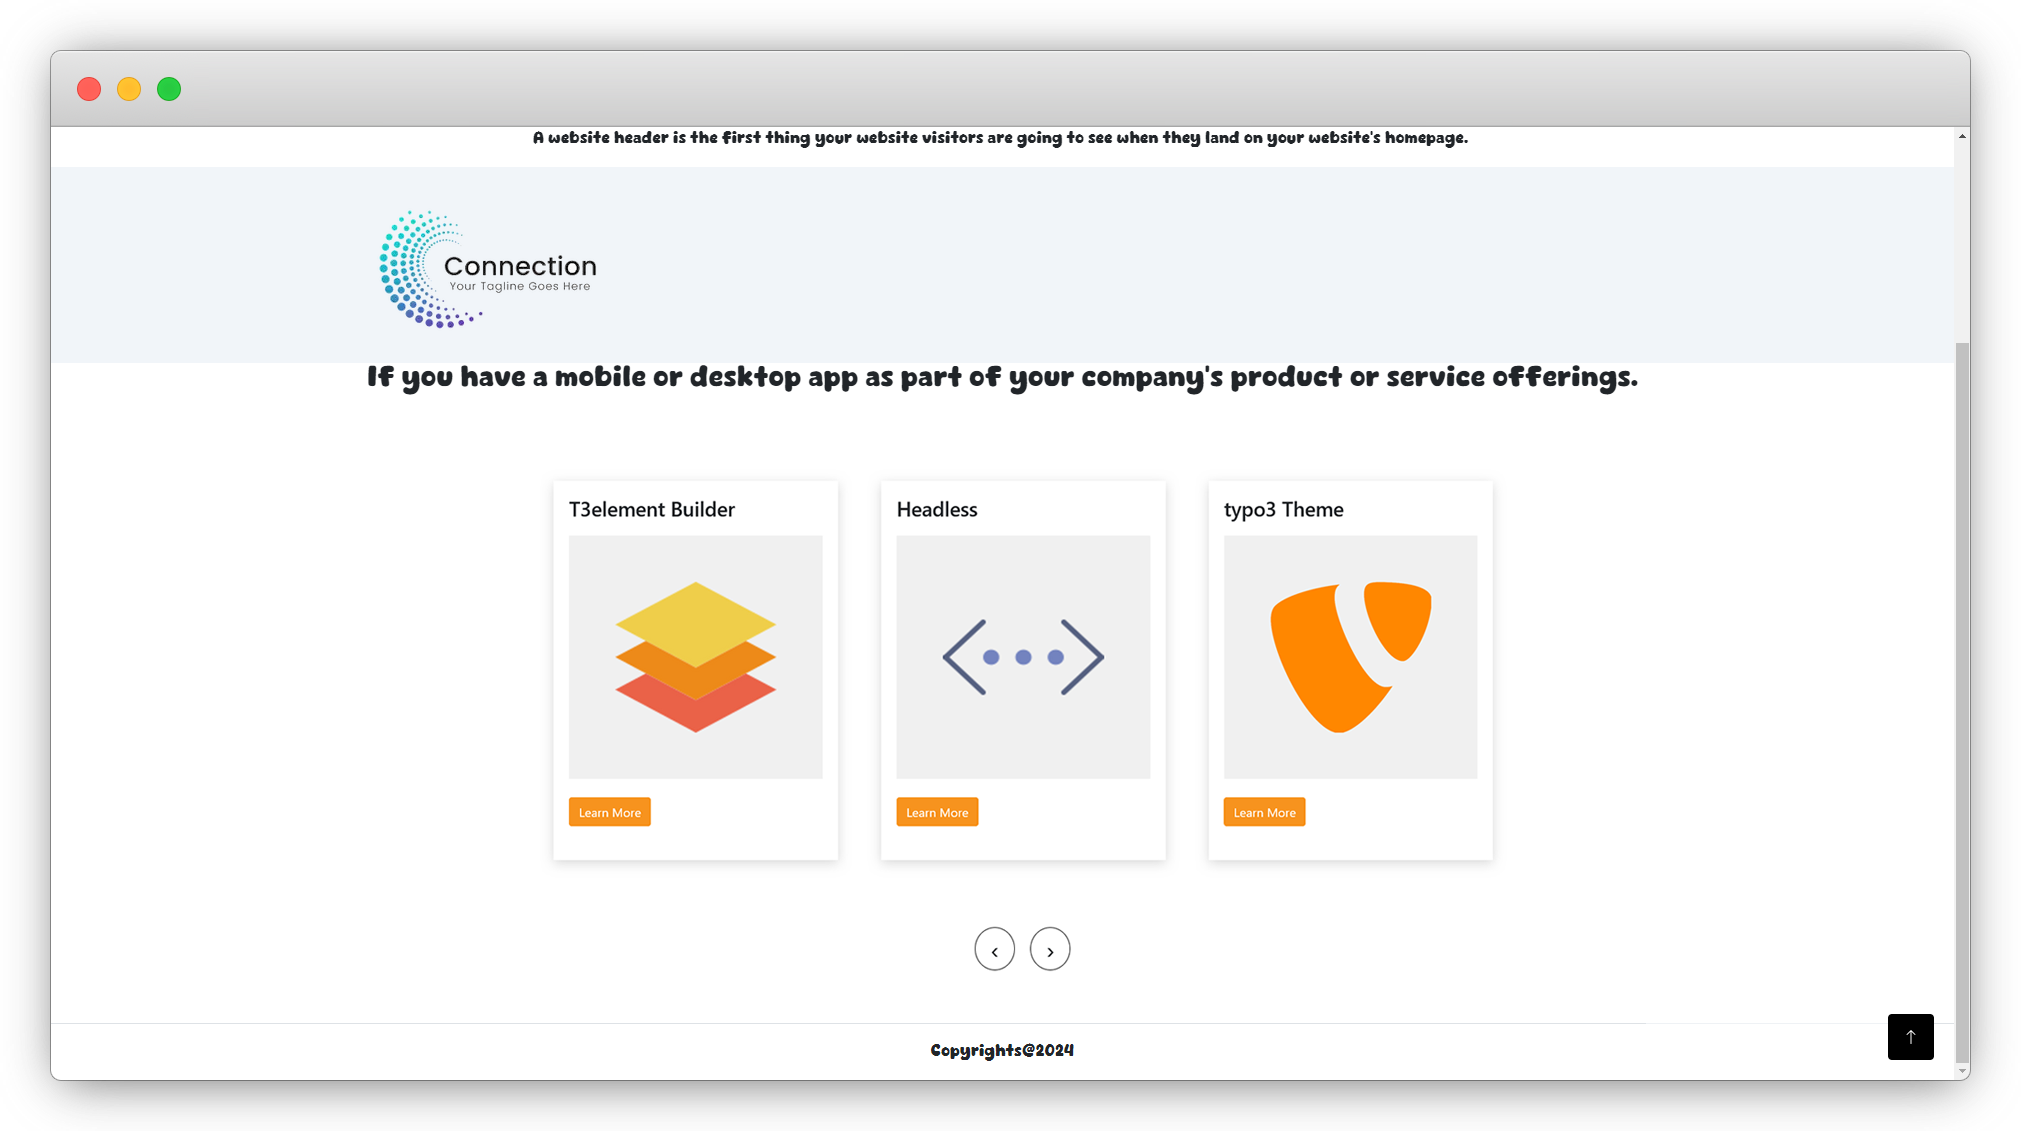Click the typo3 Theme card title

(1283, 509)
